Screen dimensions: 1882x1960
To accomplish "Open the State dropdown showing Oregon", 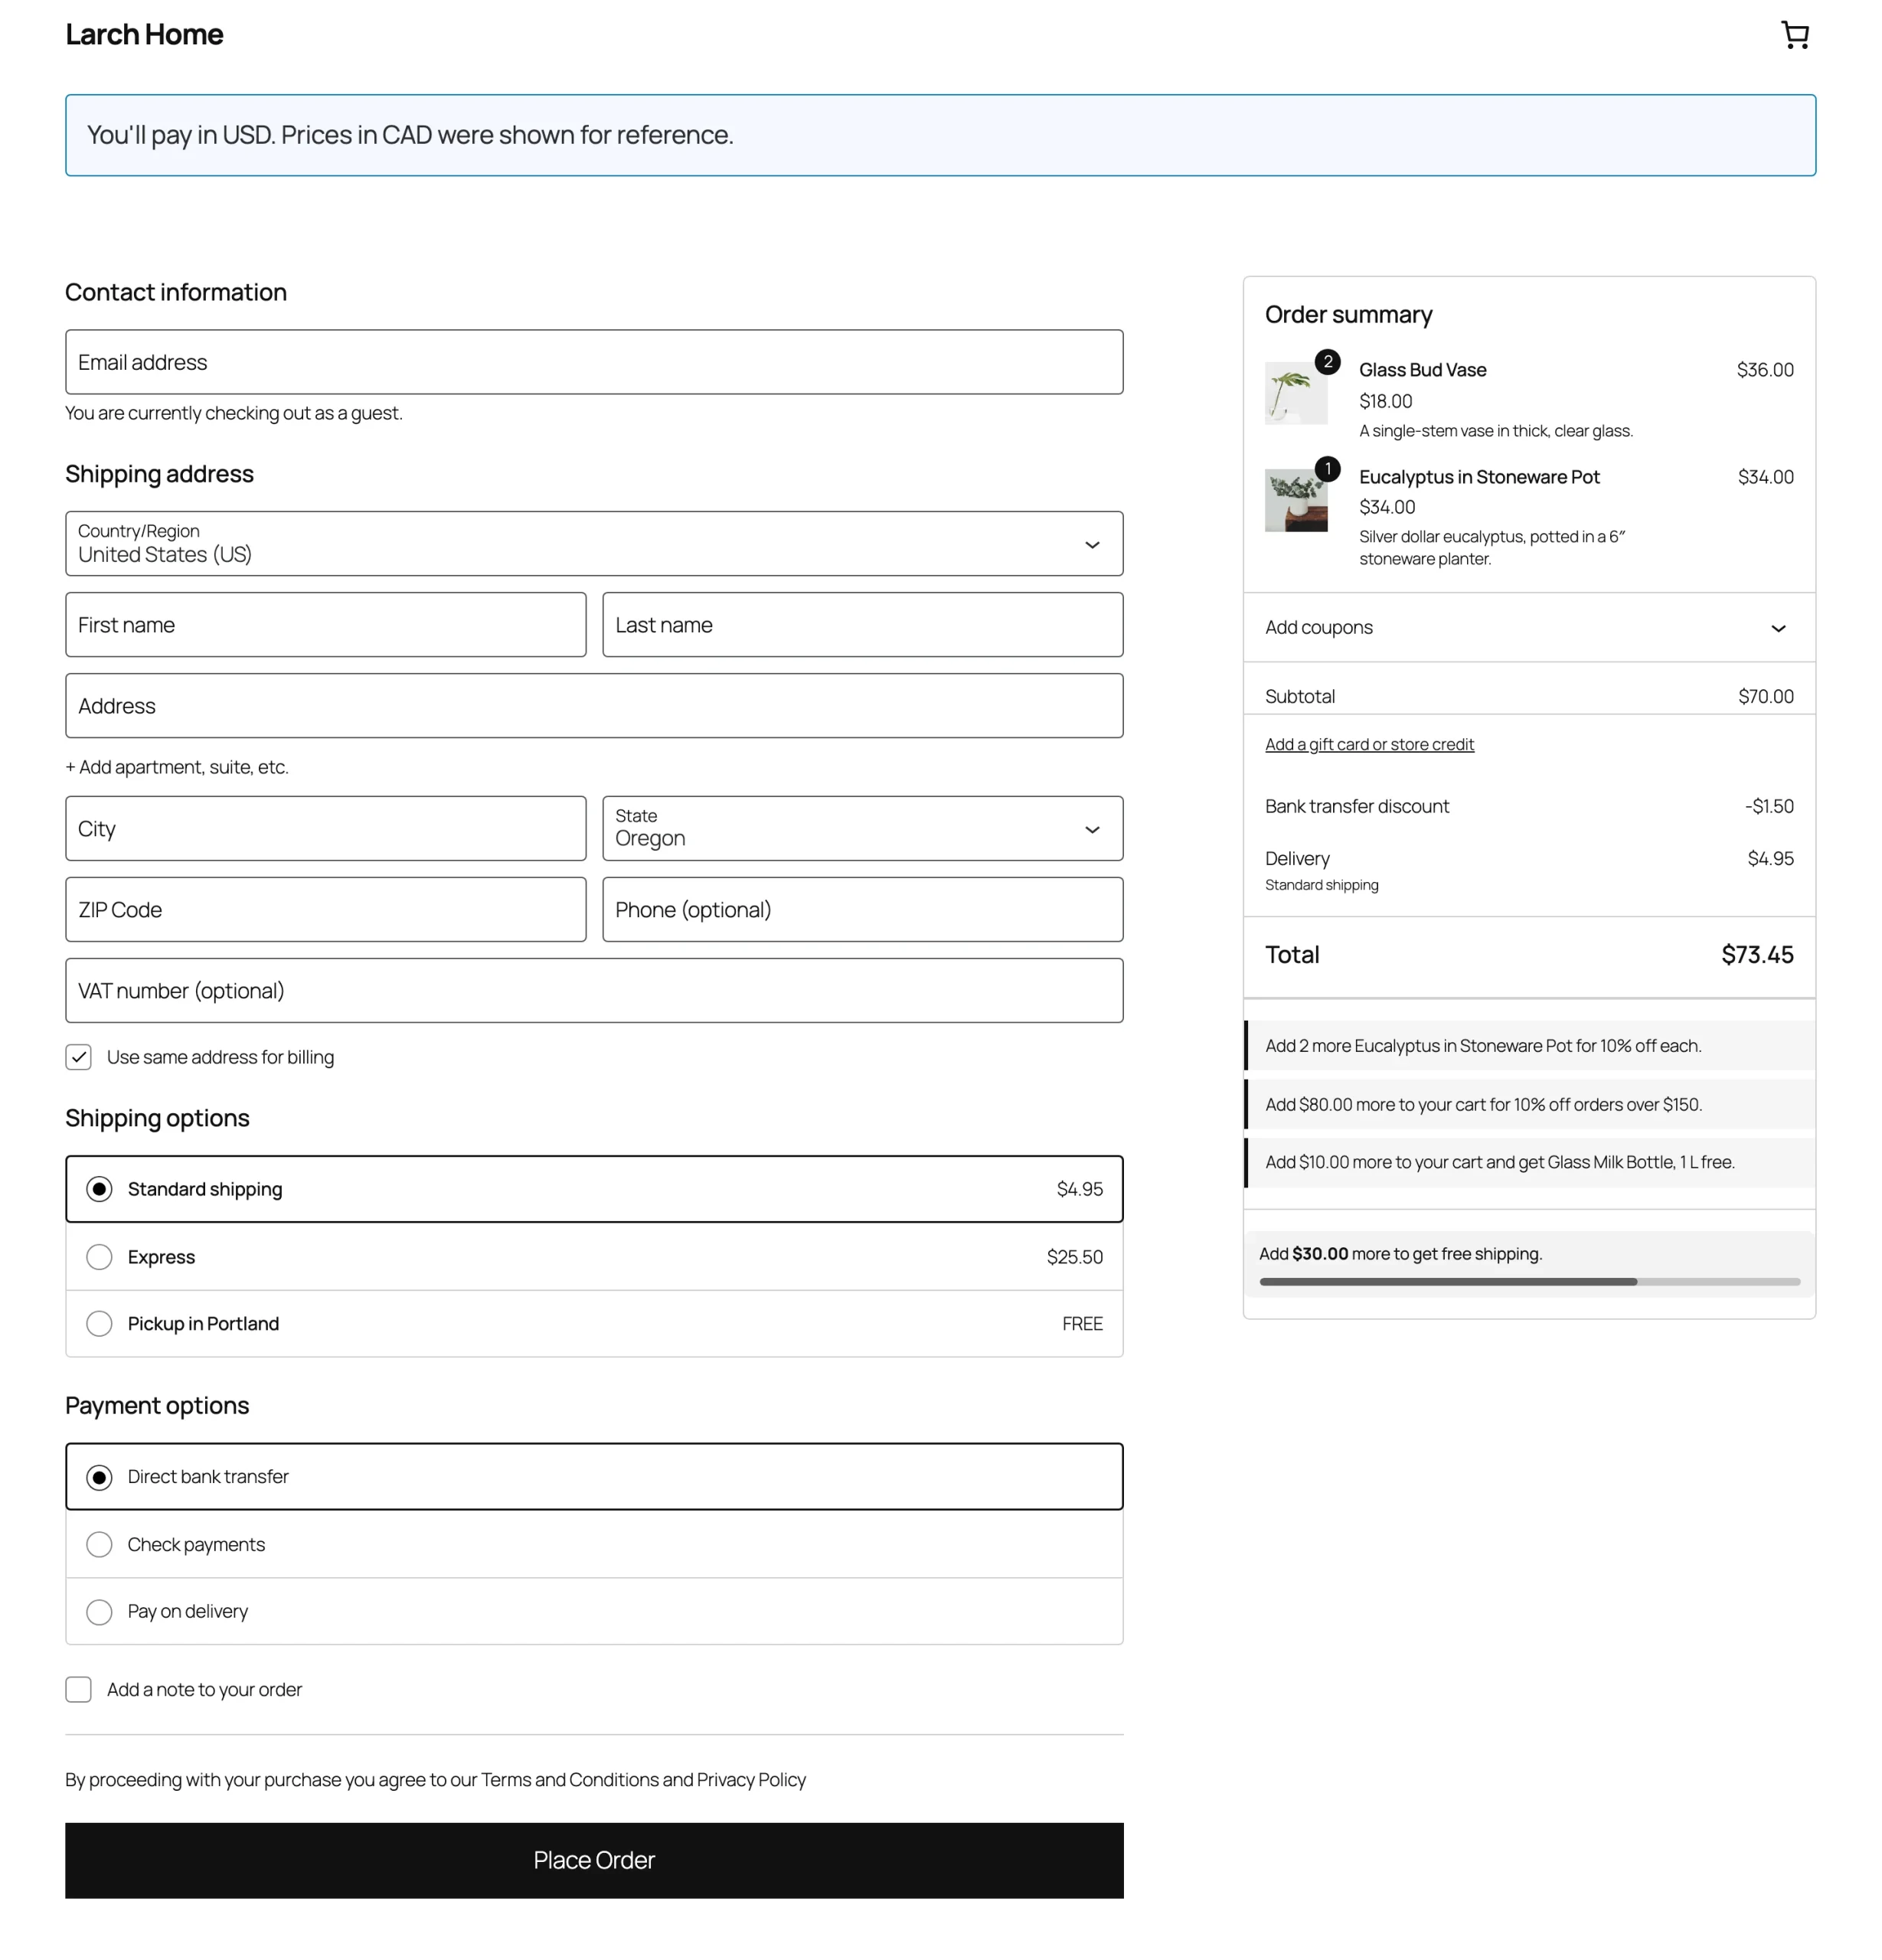I will pos(862,828).
